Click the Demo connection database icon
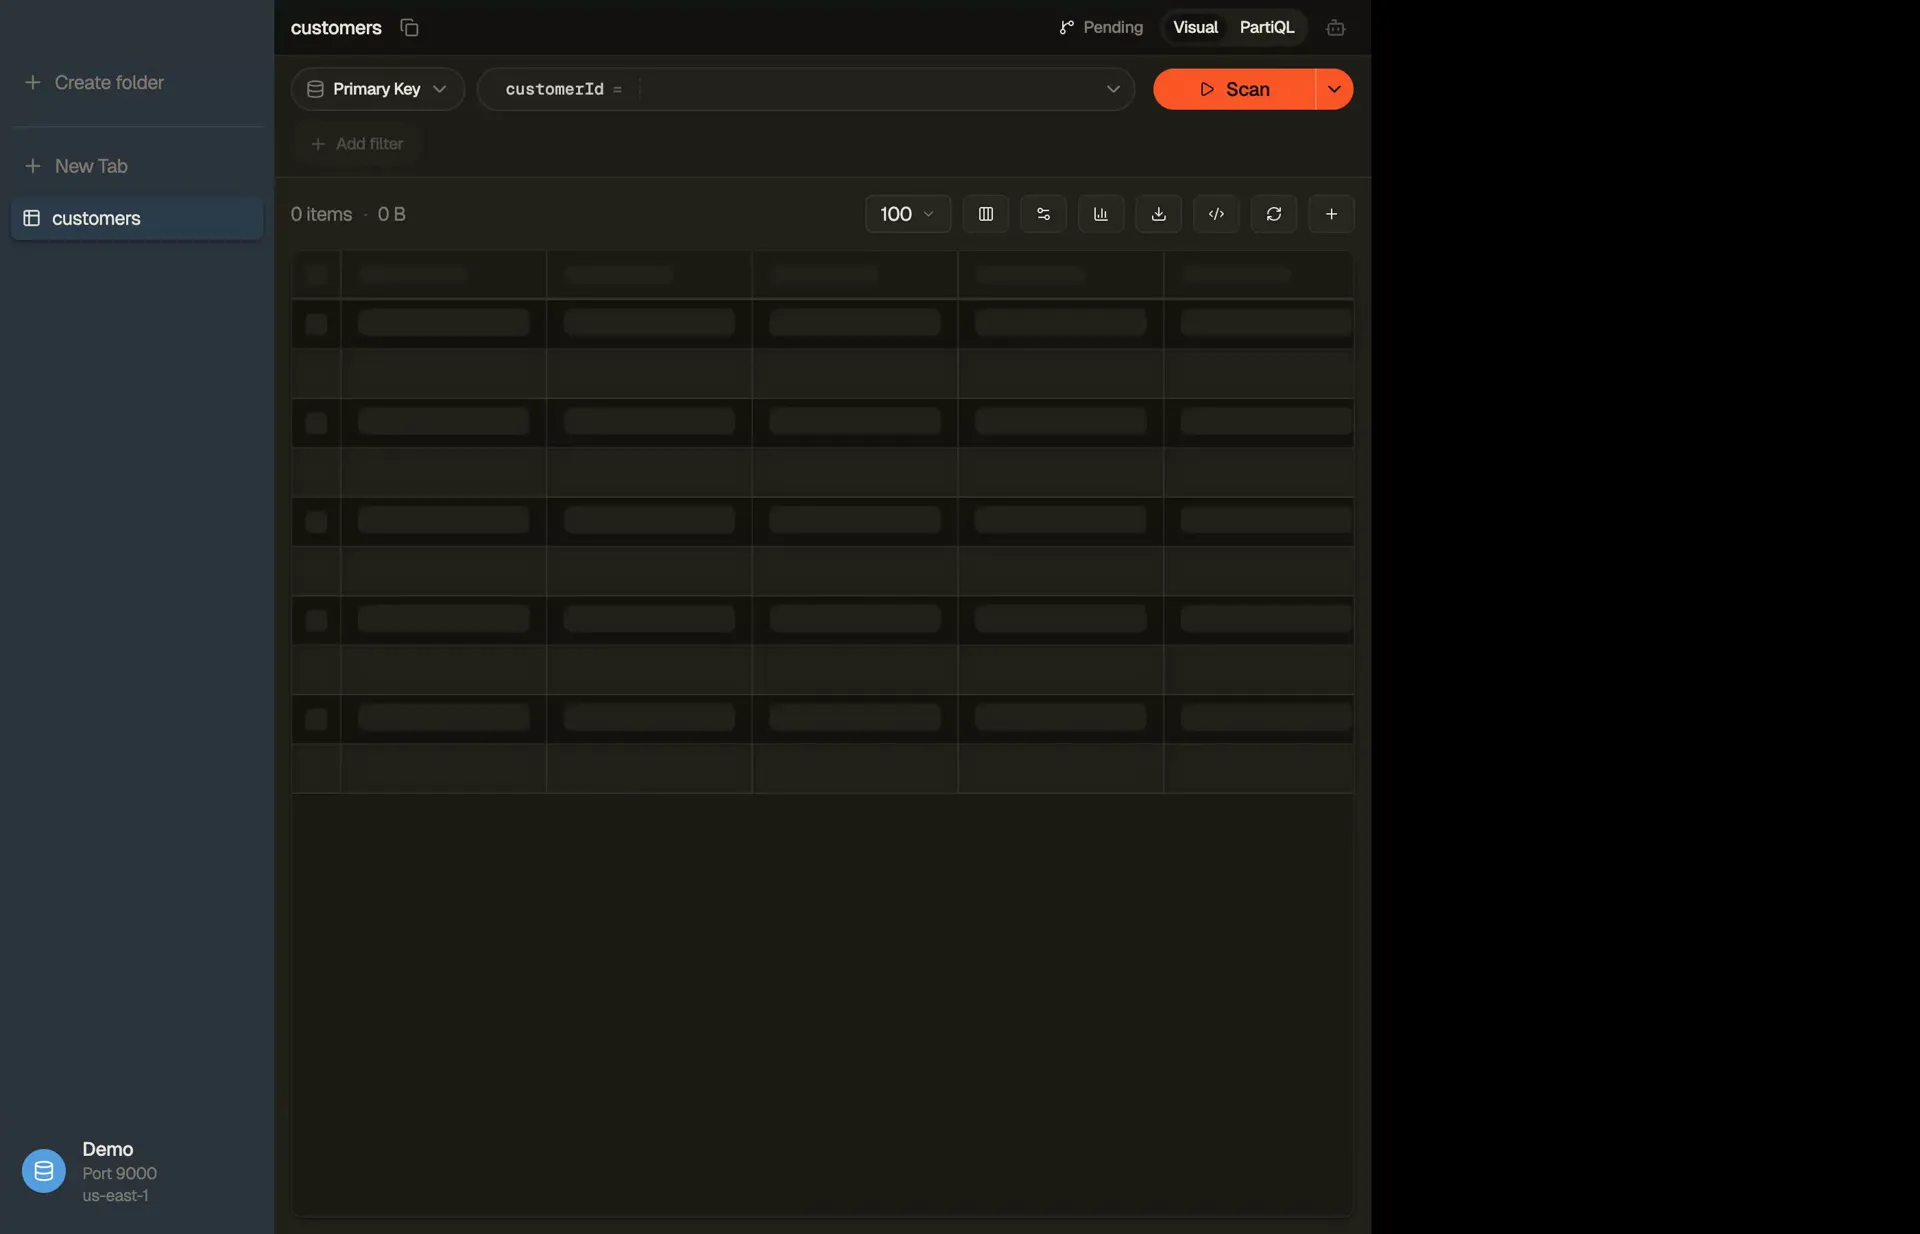The height and width of the screenshot is (1234, 1920). point(44,1171)
